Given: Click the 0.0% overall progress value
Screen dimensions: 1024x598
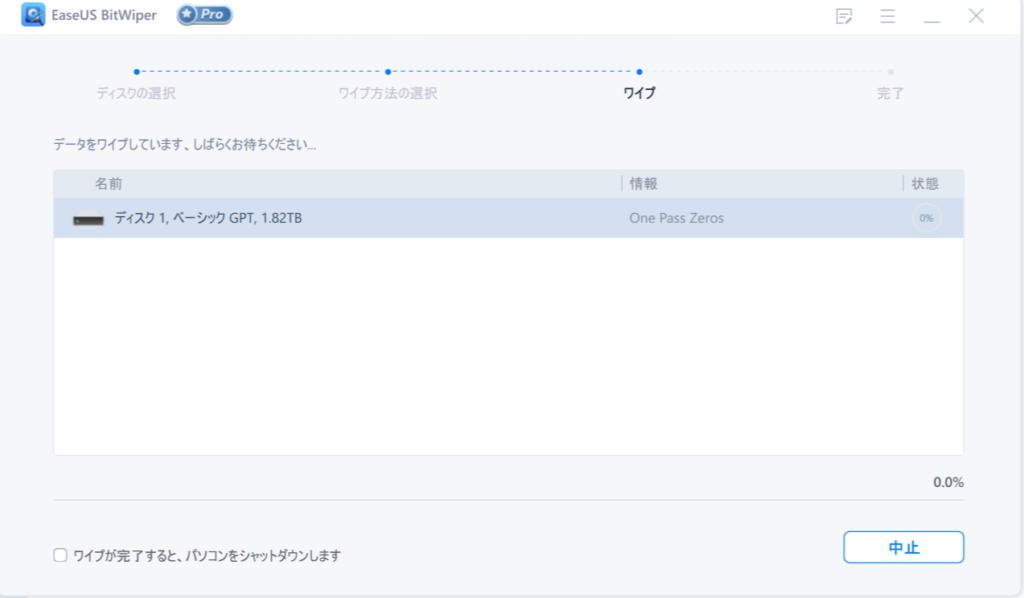Looking at the screenshot, I should 948,482.
